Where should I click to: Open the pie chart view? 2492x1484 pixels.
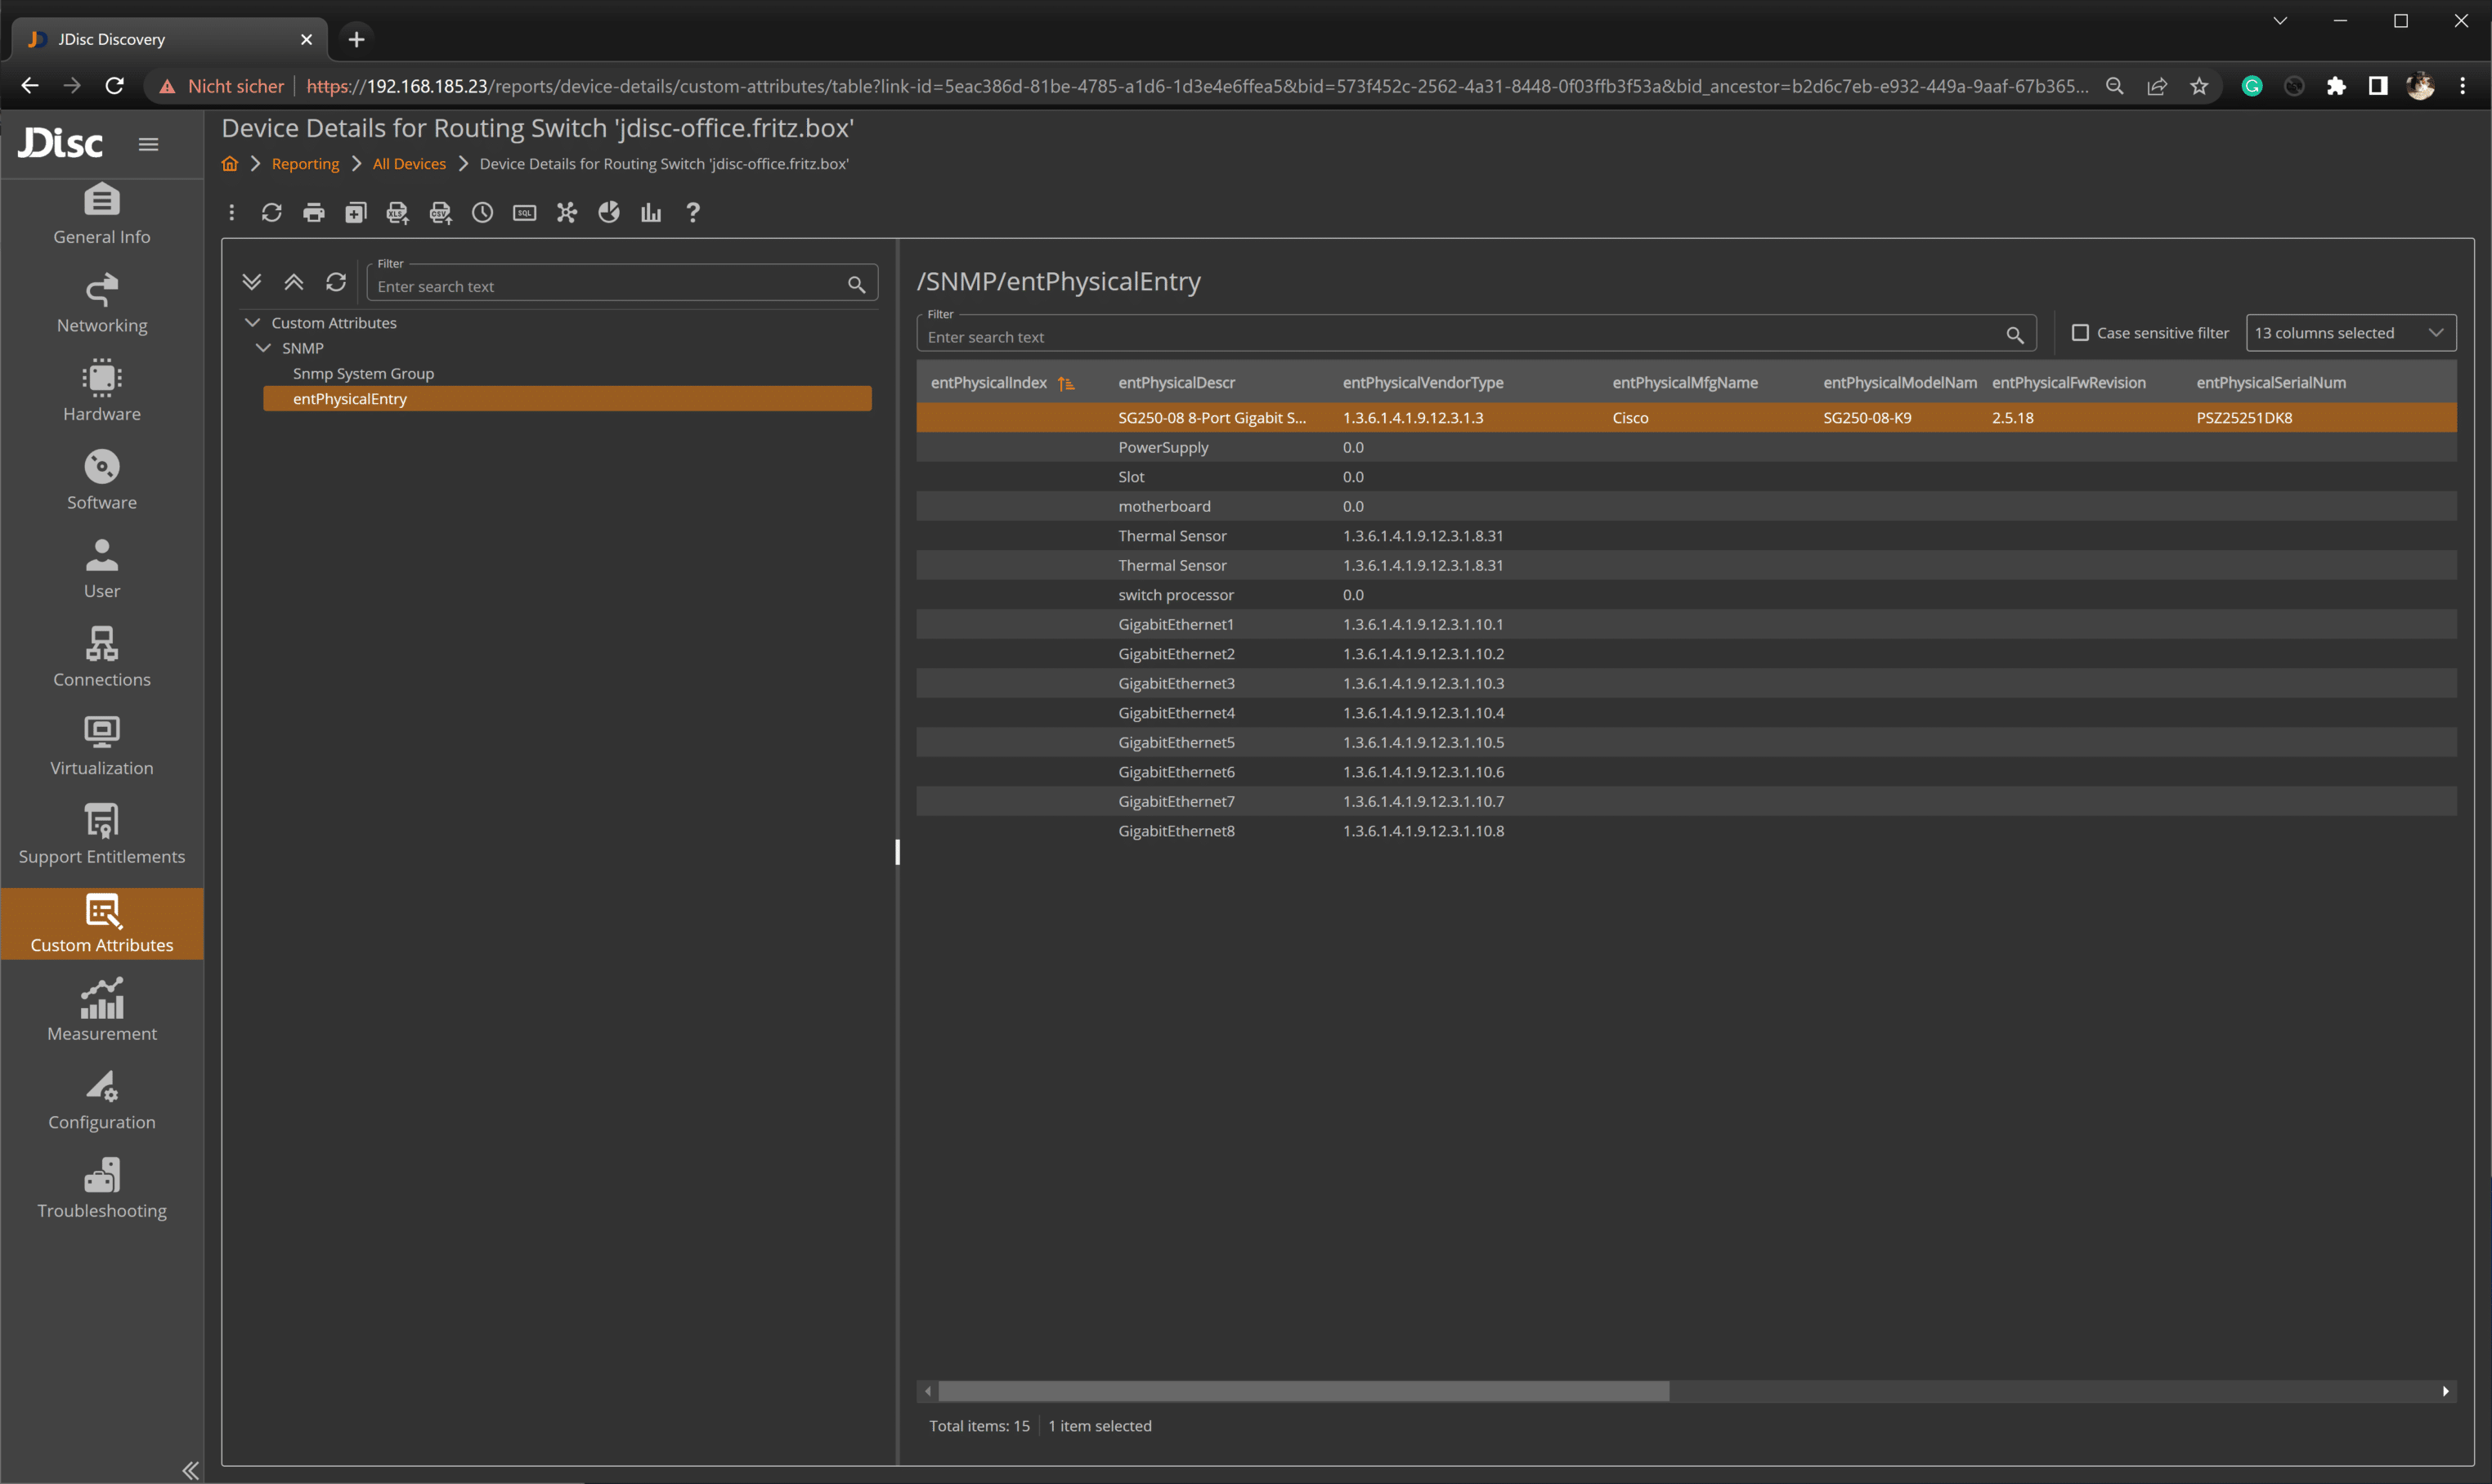609,212
